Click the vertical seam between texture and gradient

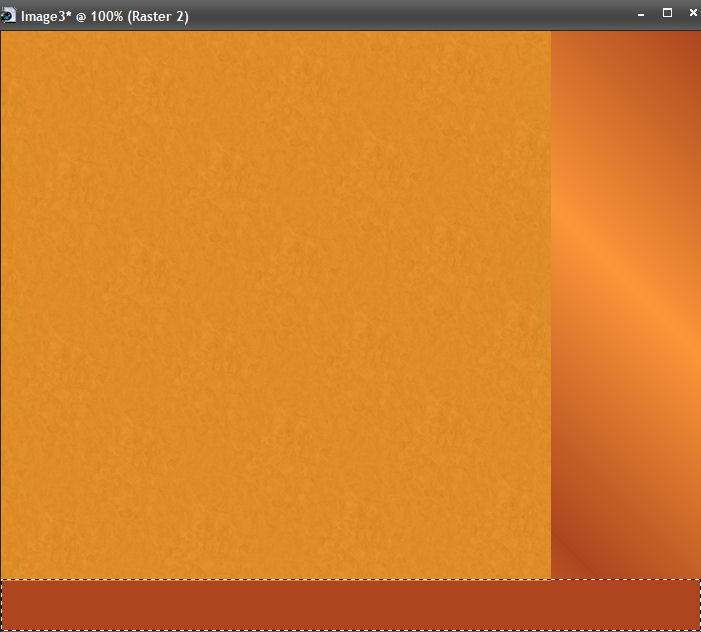(551, 300)
